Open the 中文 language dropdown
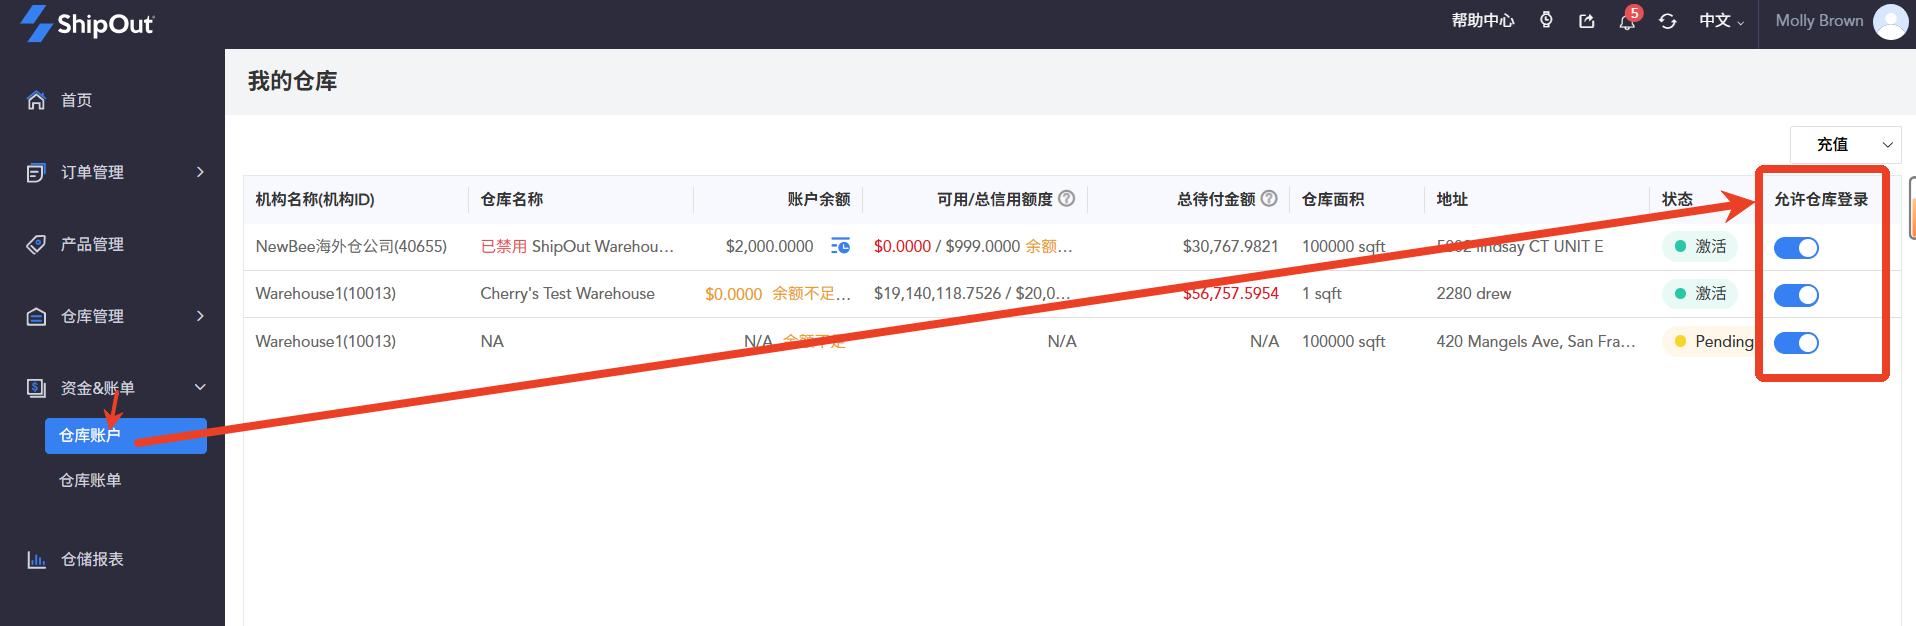 [1720, 21]
